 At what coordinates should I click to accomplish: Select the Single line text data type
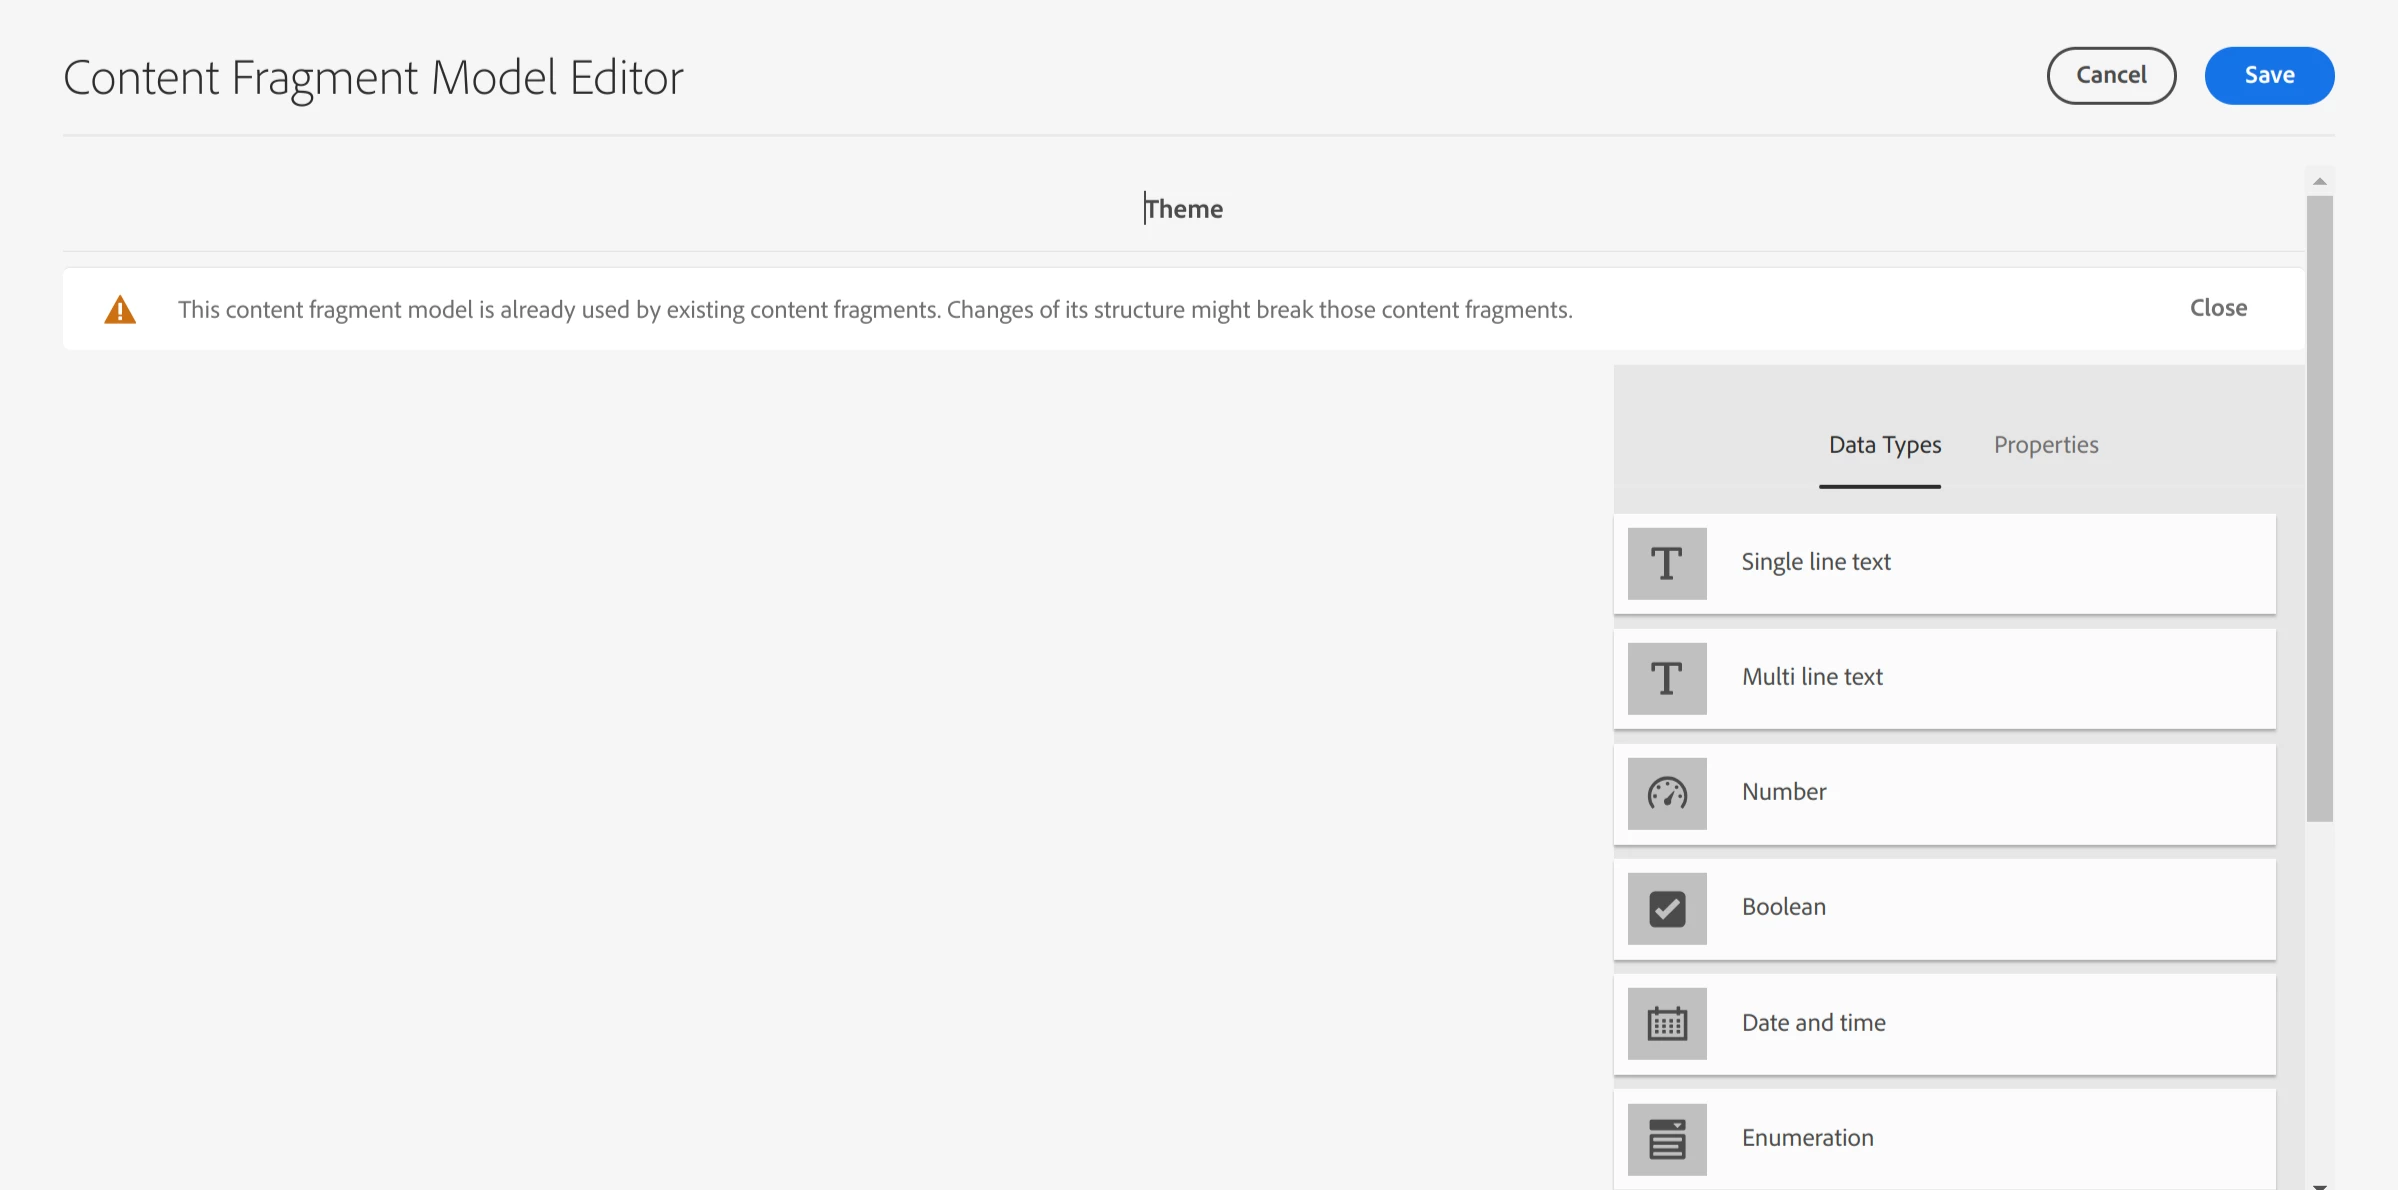(x=1816, y=562)
